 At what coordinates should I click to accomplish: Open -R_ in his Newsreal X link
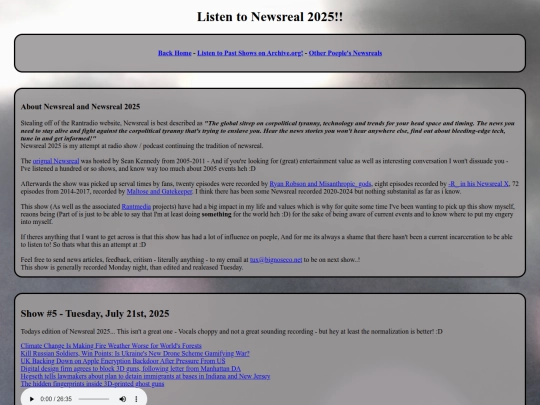point(478,184)
